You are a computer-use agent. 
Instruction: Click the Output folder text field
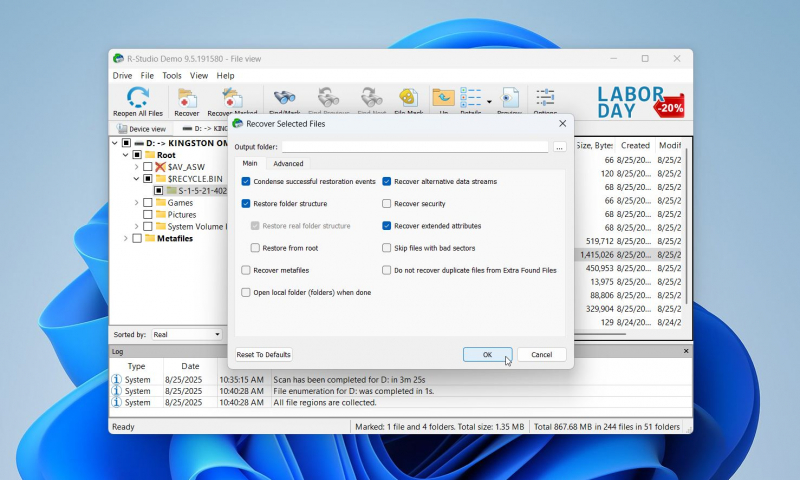(x=415, y=147)
